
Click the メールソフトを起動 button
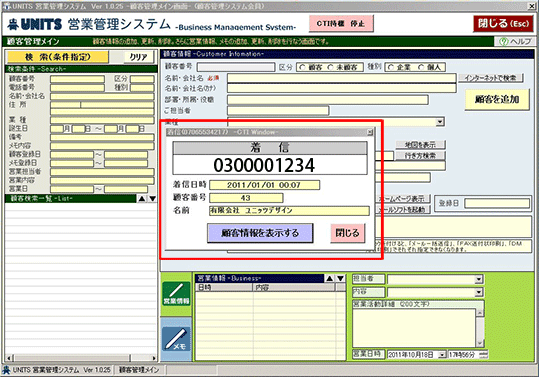pyautogui.click(x=403, y=209)
